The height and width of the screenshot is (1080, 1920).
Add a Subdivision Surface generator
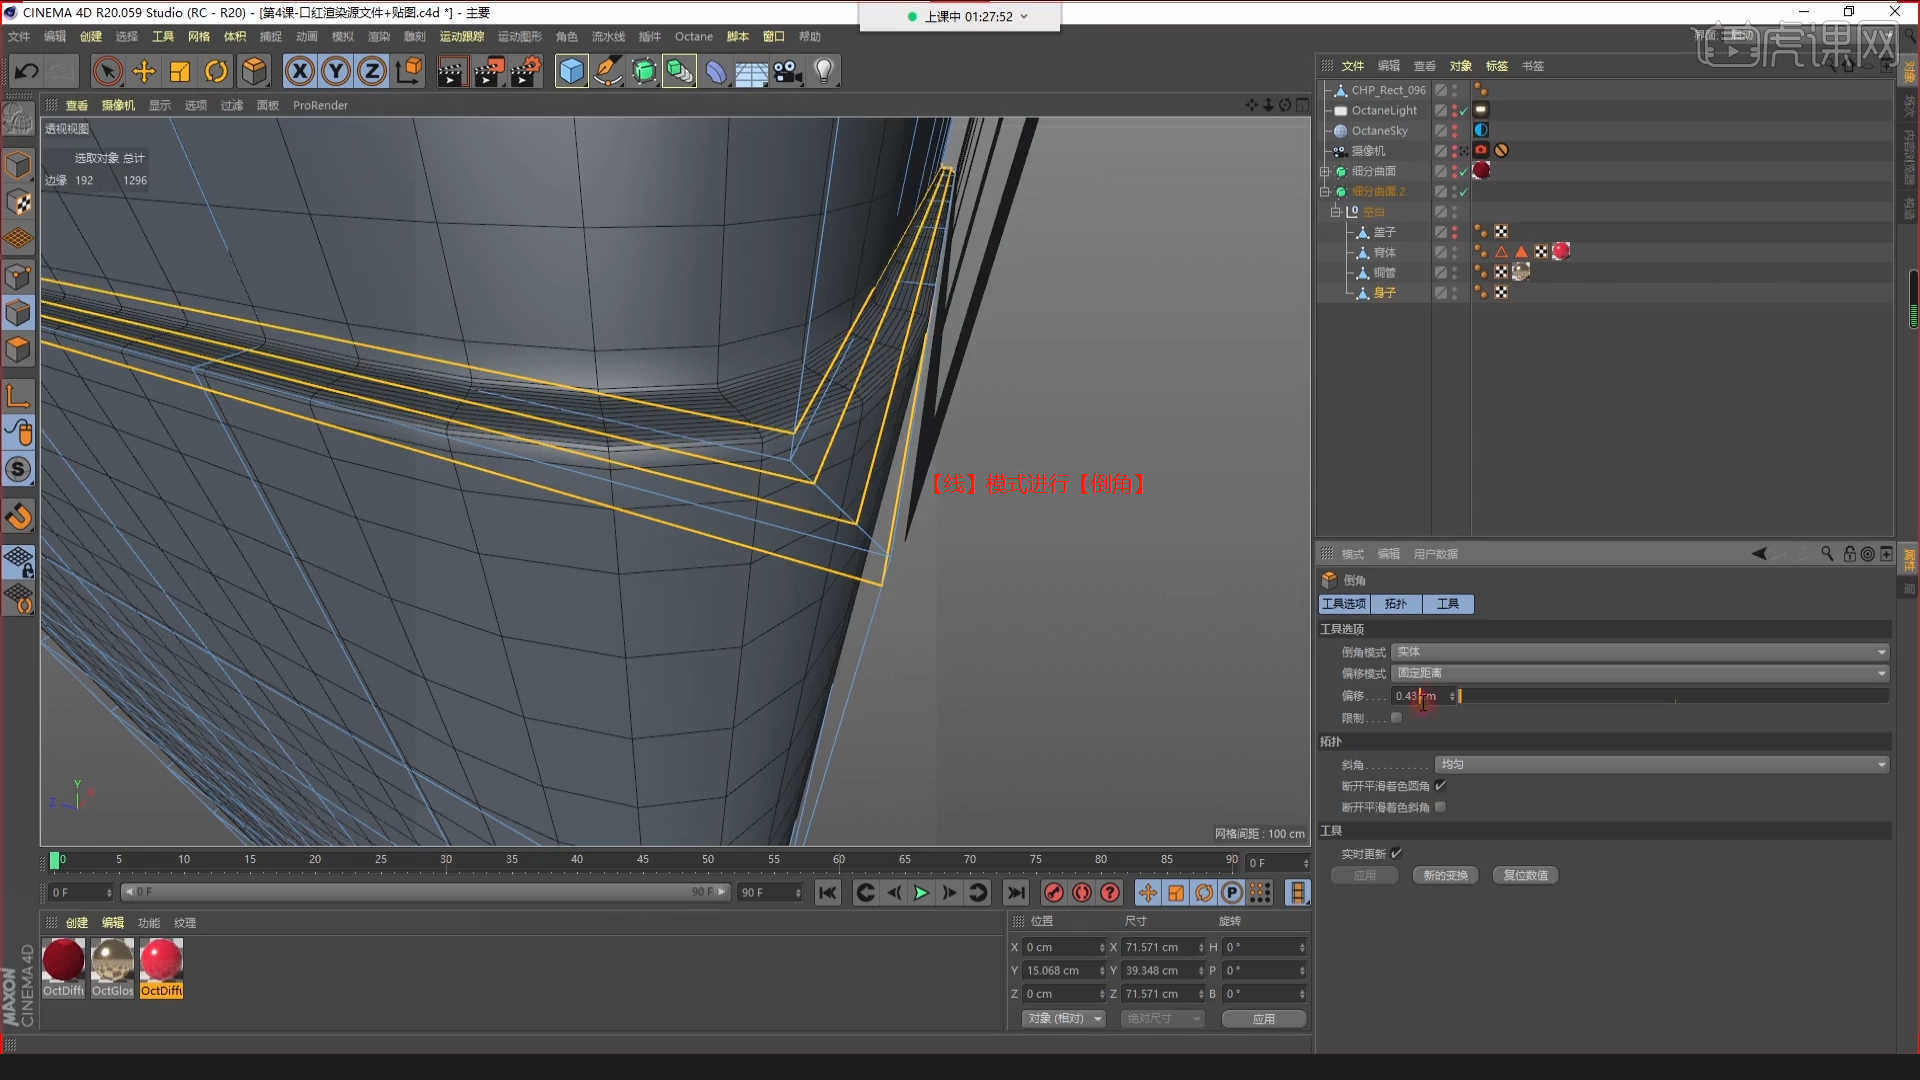pos(644,71)
